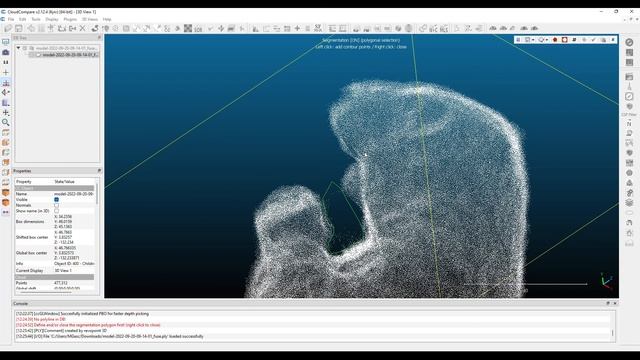Click the magnifier zoom icon in left toolbar

6,122
